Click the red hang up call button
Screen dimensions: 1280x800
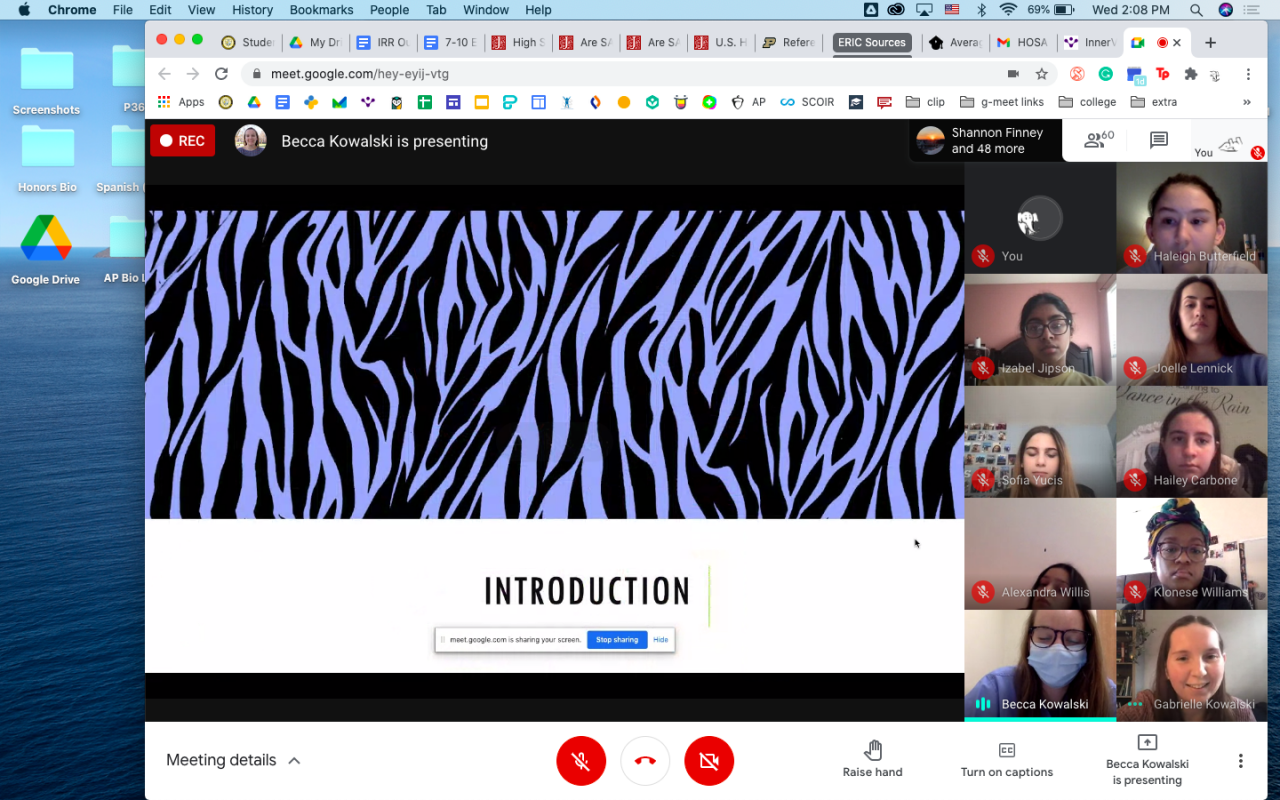pyautogui.click(x=645, y=761)
